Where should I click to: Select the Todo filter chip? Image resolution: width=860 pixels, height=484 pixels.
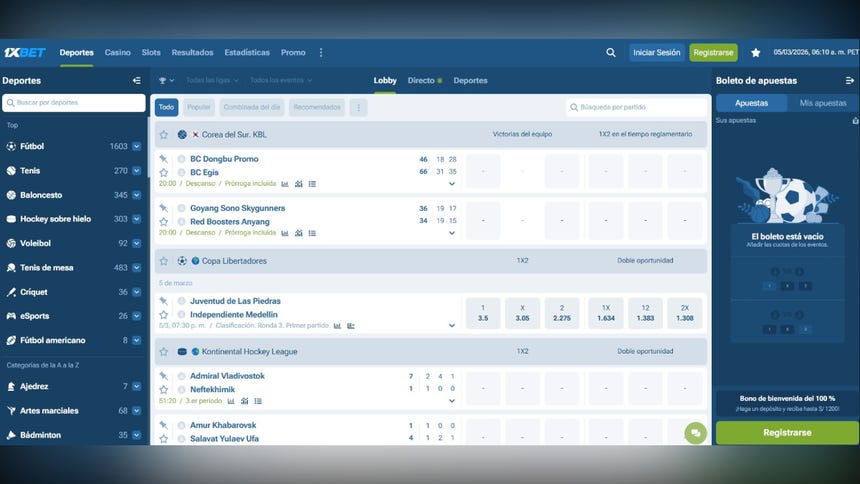[x=166, y=108]
